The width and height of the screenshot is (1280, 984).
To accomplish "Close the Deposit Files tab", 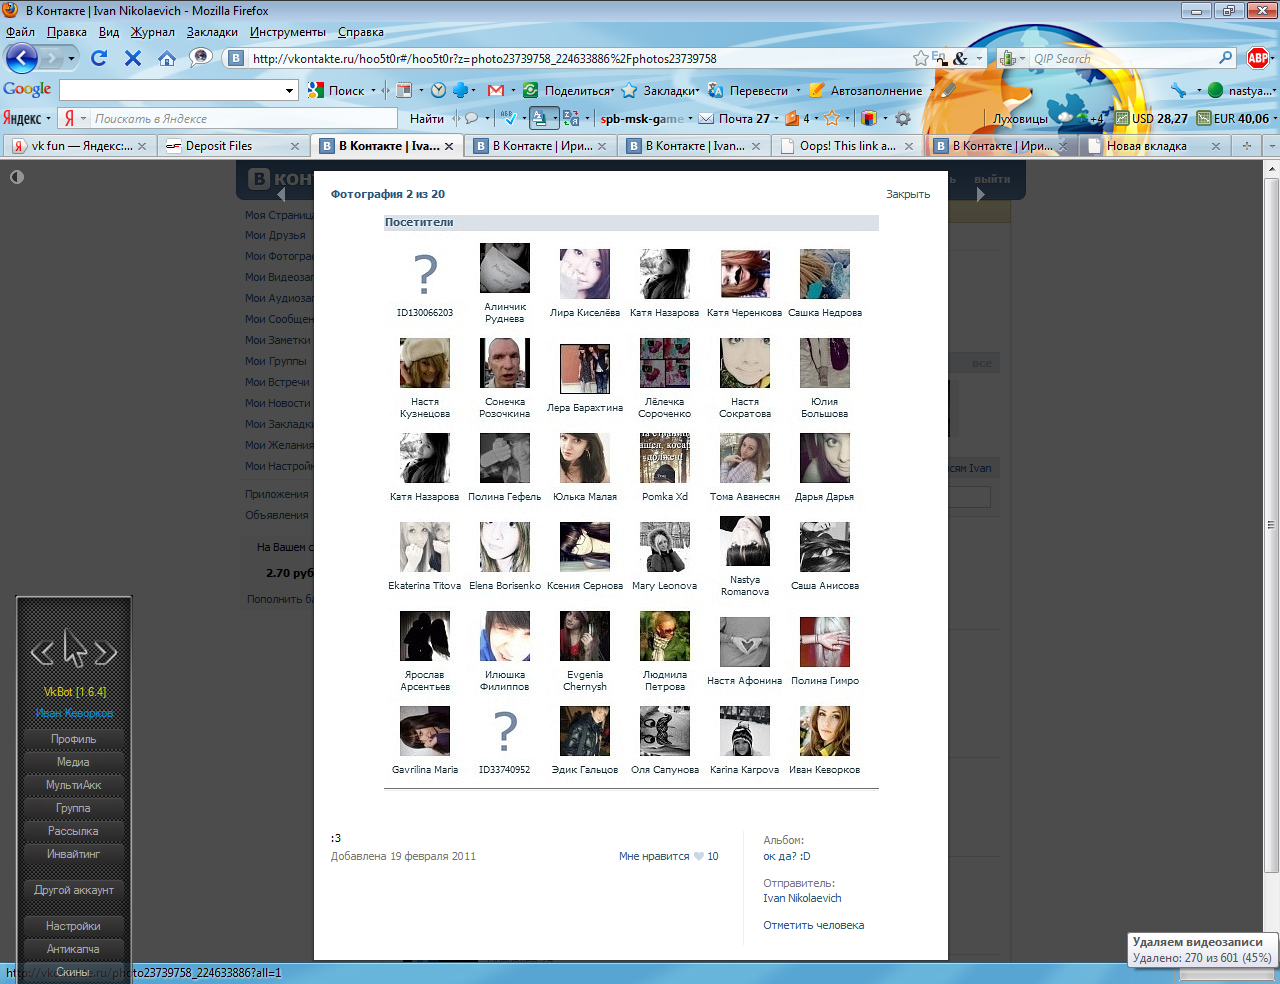I will click(x=295, y=146).
